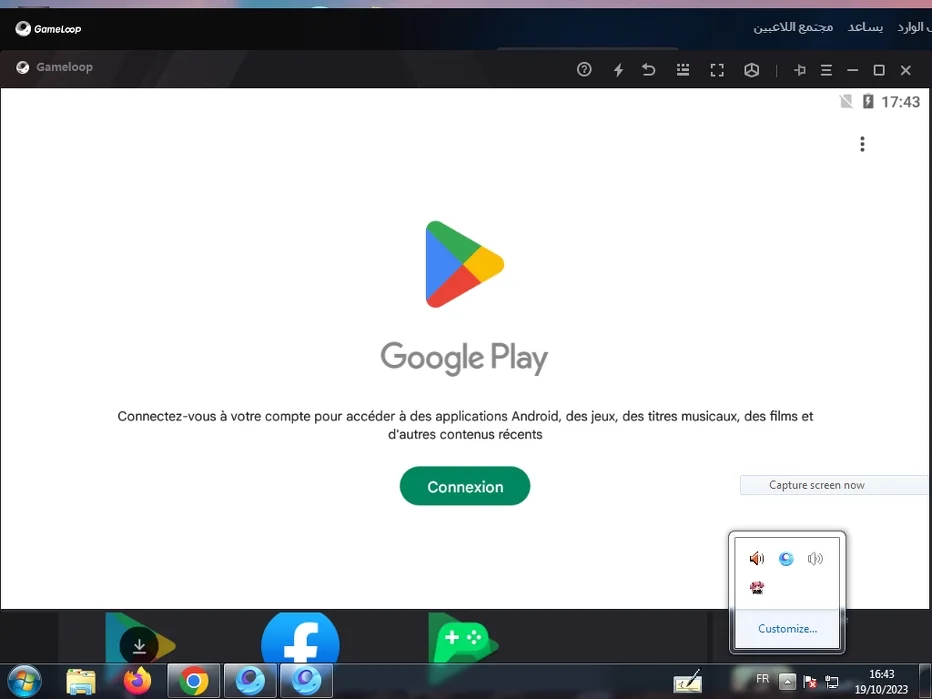Open the Facebook app icon
This screenshot has height=699, width=932.
(x=300, y=640)
